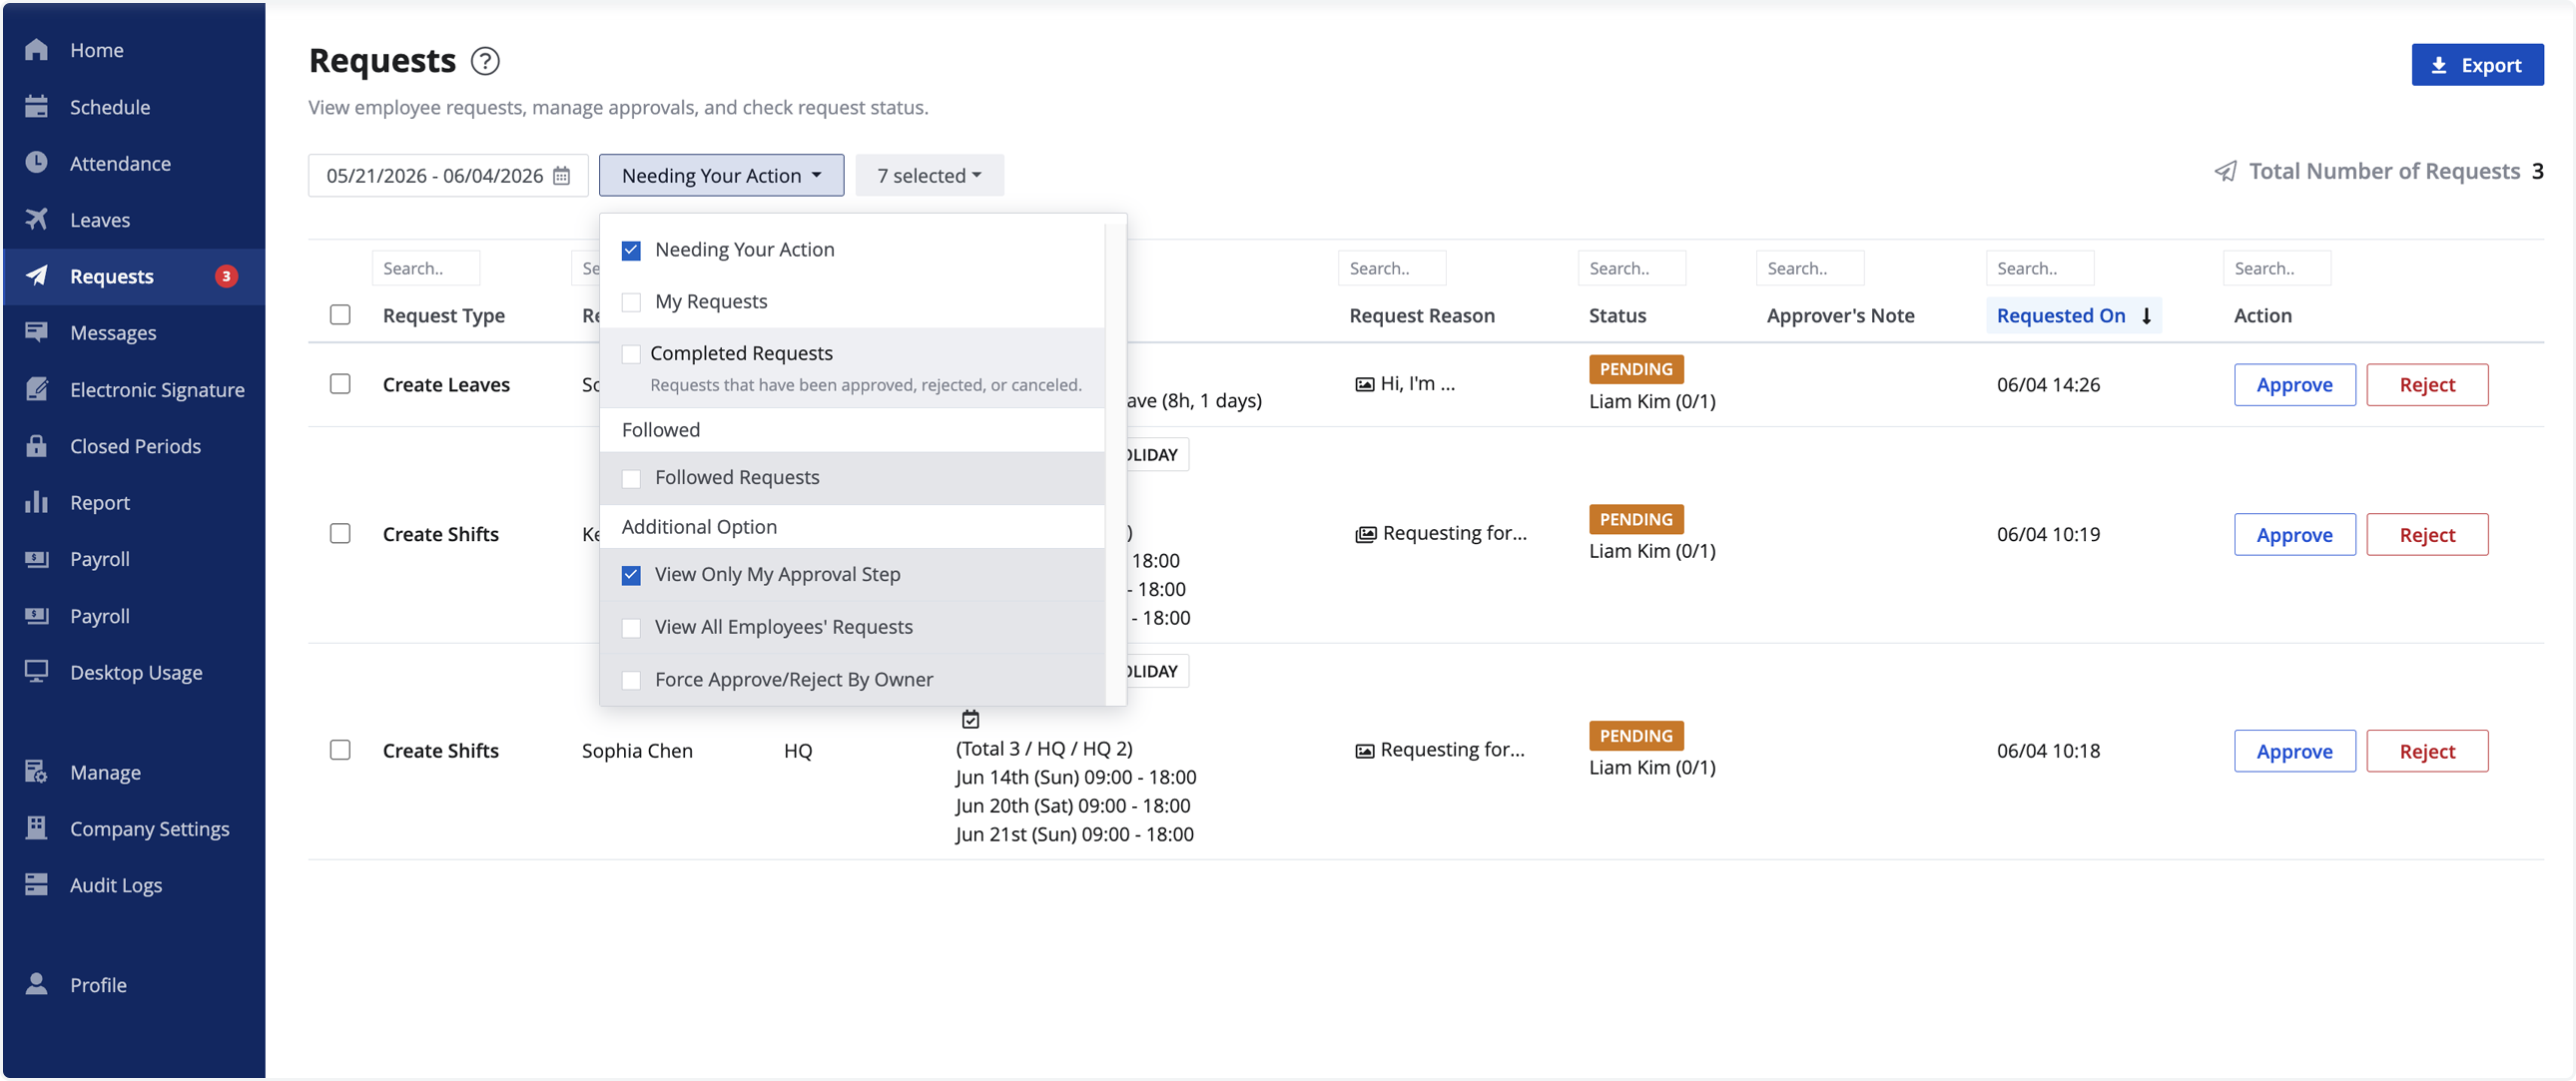Collapse the Needing Your Action dropdown
The width and height of the screenshot is (2576, 1081).
(x=721, y=175)
